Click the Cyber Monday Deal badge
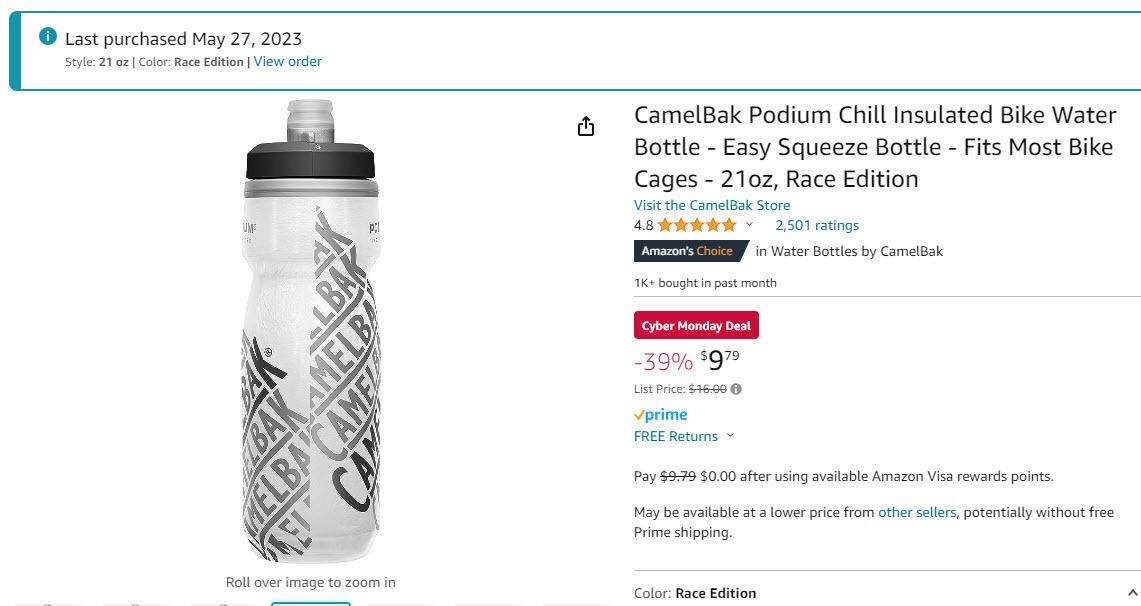1141x606 pixels. click(x=696, y=326)
